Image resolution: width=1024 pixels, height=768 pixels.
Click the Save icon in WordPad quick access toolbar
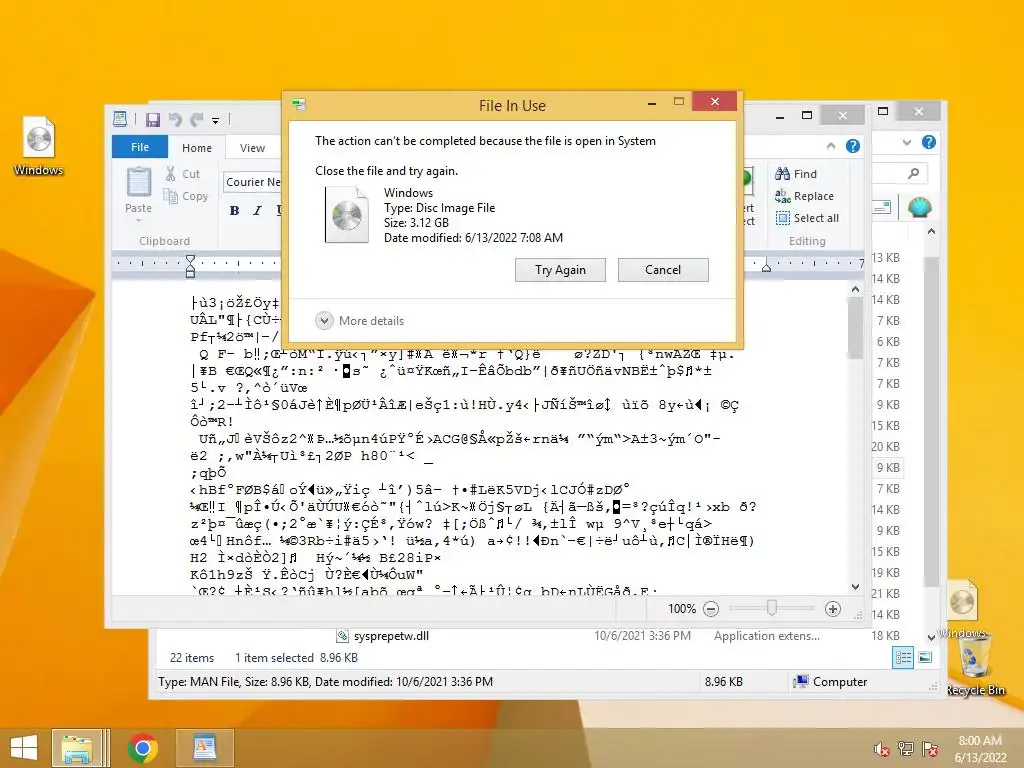(x=153, y=120)
